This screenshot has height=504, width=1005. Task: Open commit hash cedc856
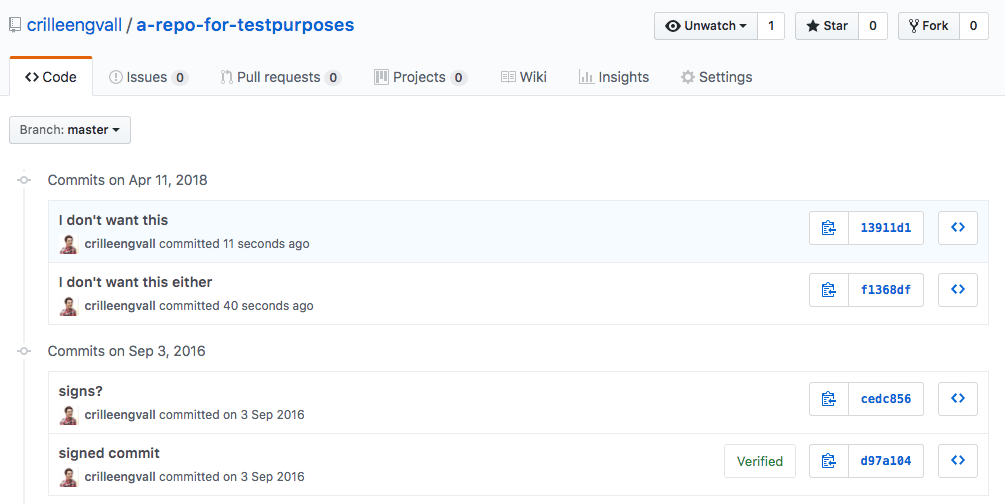pyautogui.click(x=886, y=399)
